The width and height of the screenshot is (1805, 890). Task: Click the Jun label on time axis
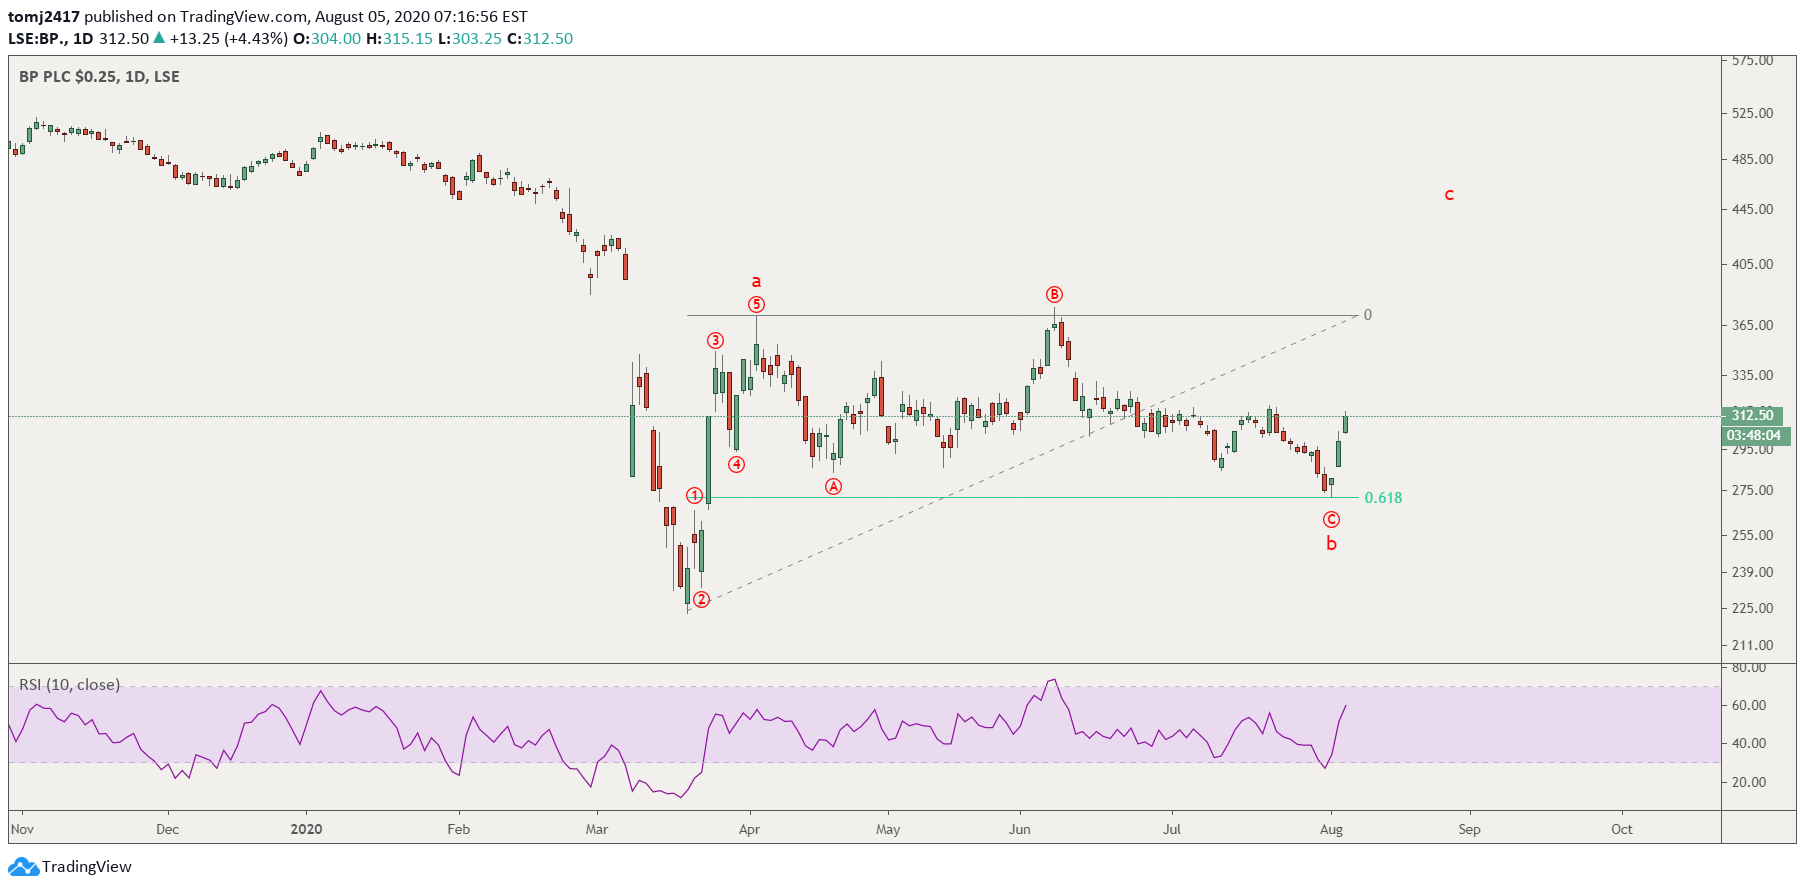coord(1020,830)
